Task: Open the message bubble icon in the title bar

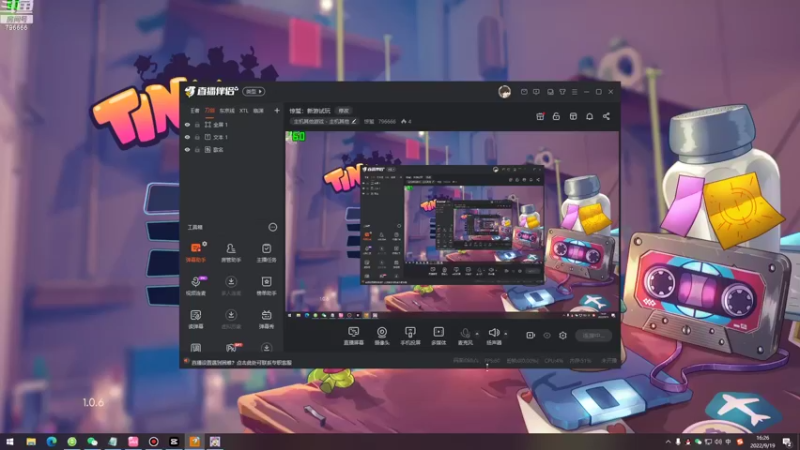Action: (536, 92)
